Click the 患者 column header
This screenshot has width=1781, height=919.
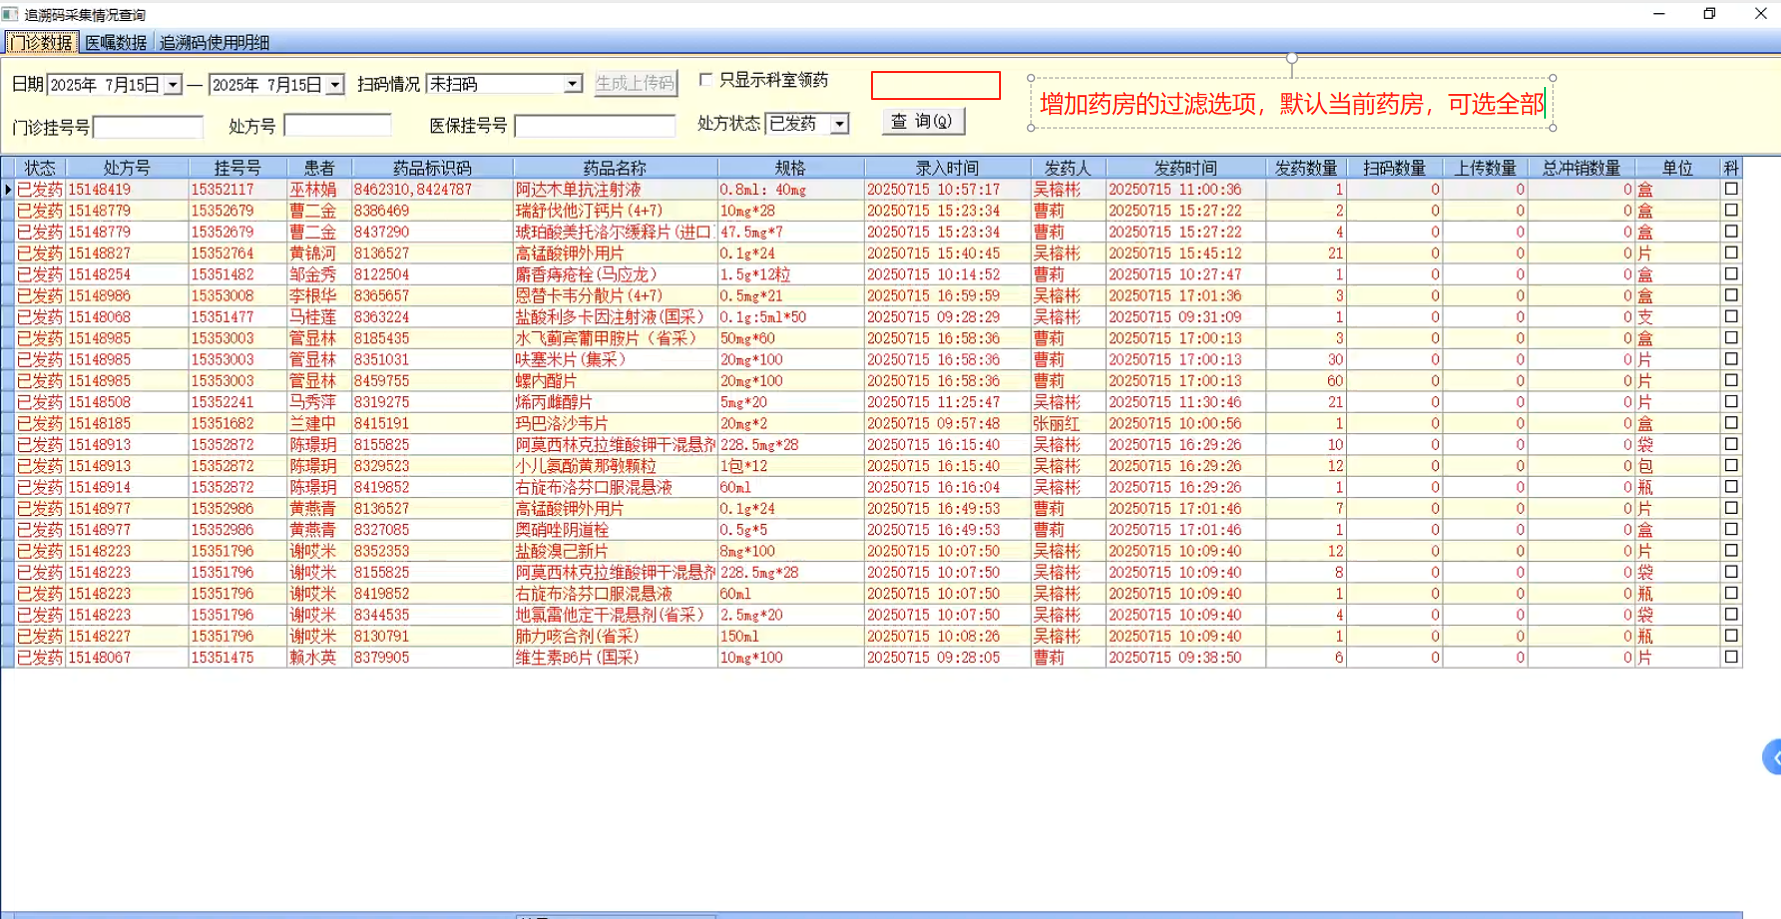coord(319,168)
